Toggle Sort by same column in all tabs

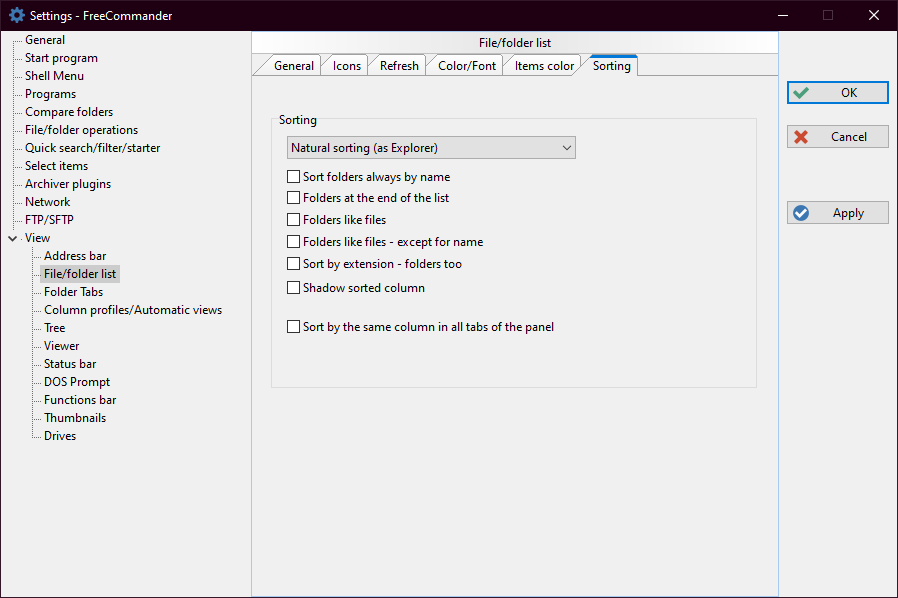tap(294, 327)
